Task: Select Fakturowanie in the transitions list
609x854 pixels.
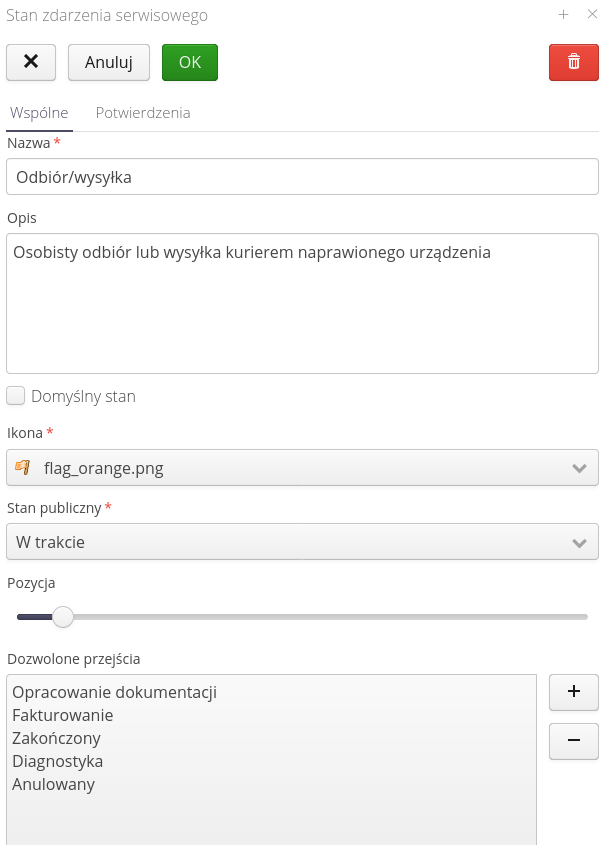Action: [x=60, y=714]
